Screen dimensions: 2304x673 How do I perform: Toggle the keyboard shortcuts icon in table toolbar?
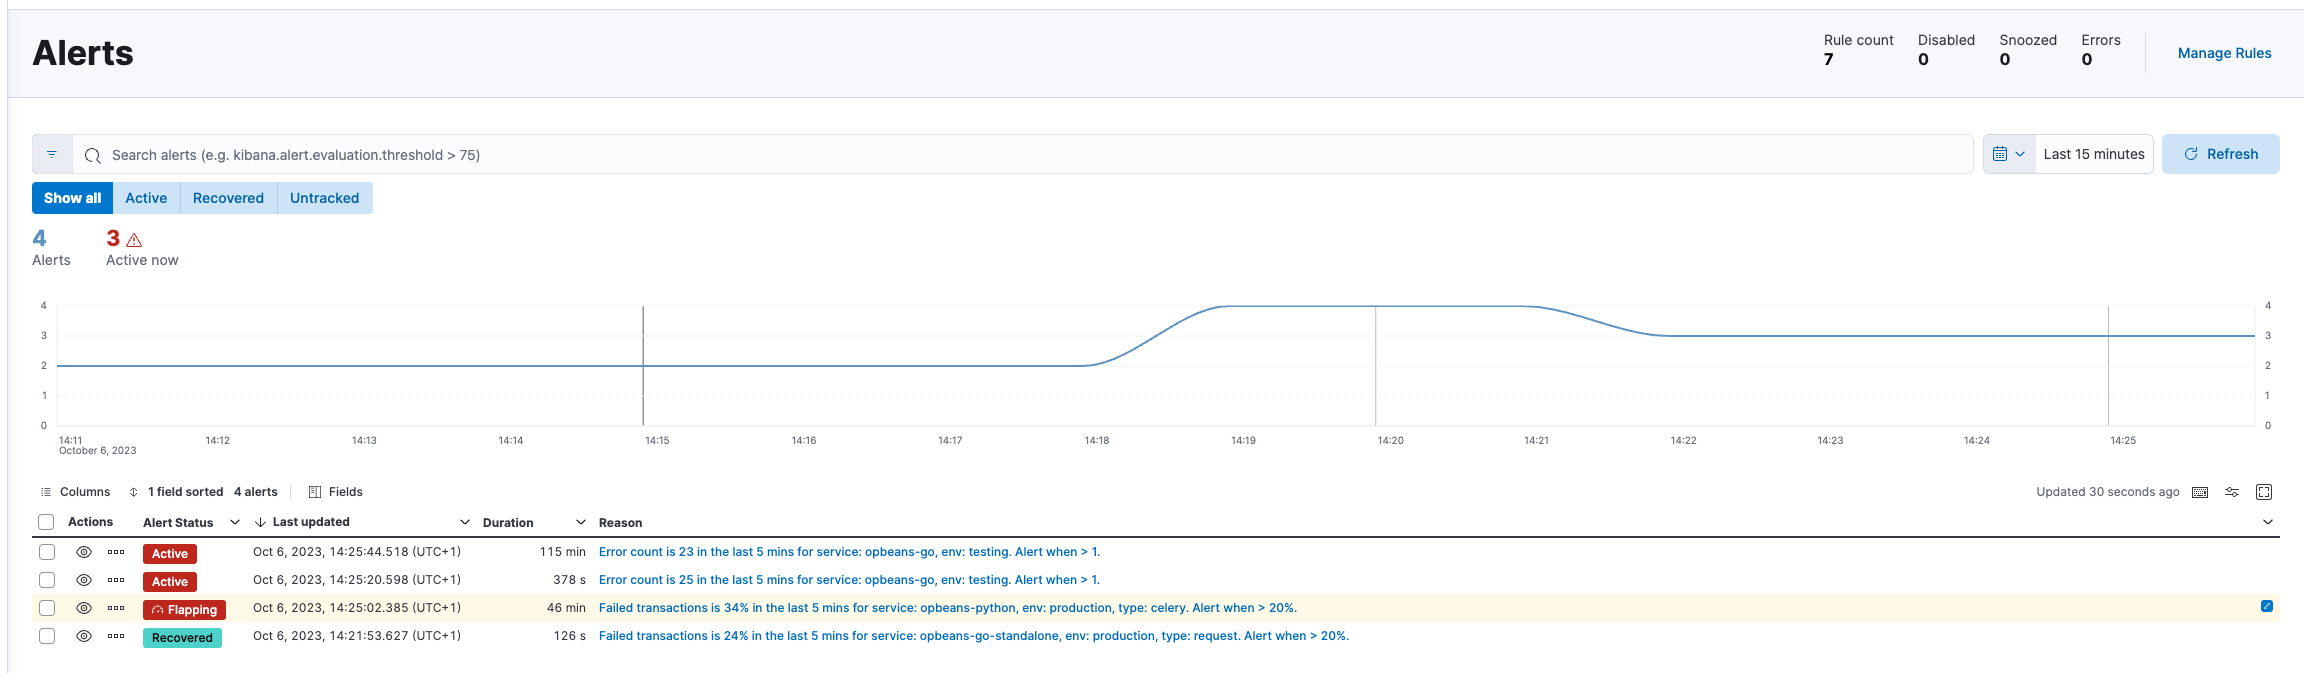coord(2200,492)
